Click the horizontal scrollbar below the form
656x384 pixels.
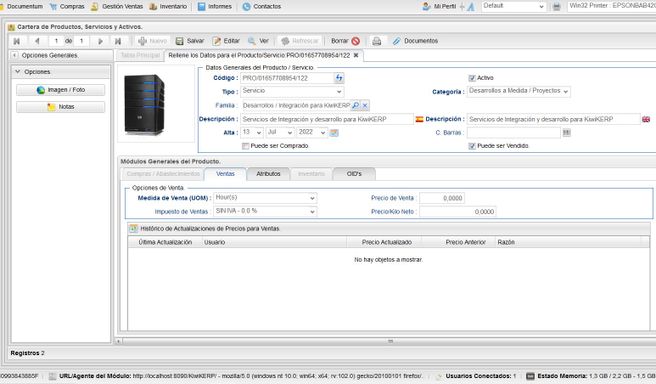[389, 341]
